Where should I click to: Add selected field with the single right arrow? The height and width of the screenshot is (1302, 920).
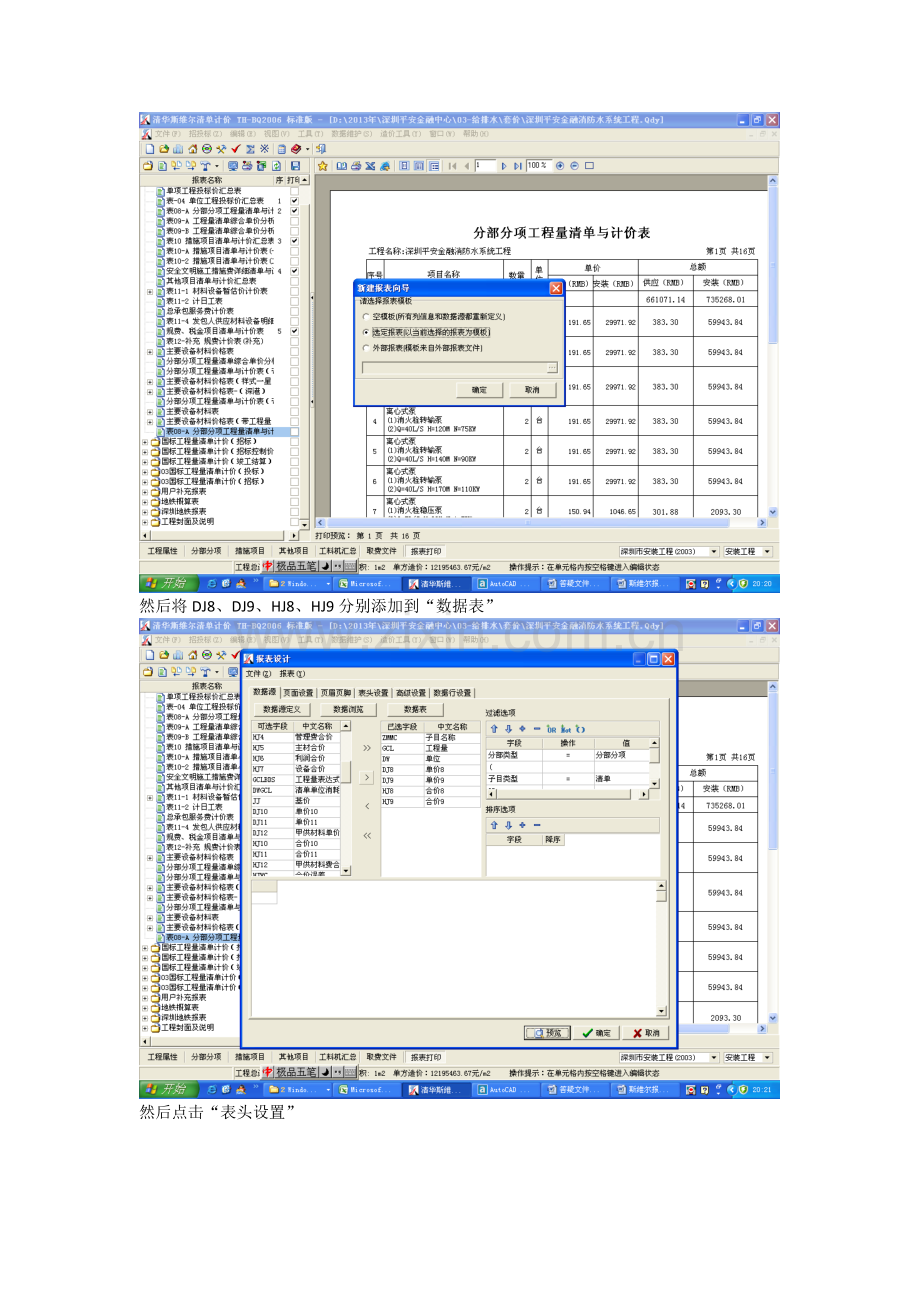pos(366,776)
